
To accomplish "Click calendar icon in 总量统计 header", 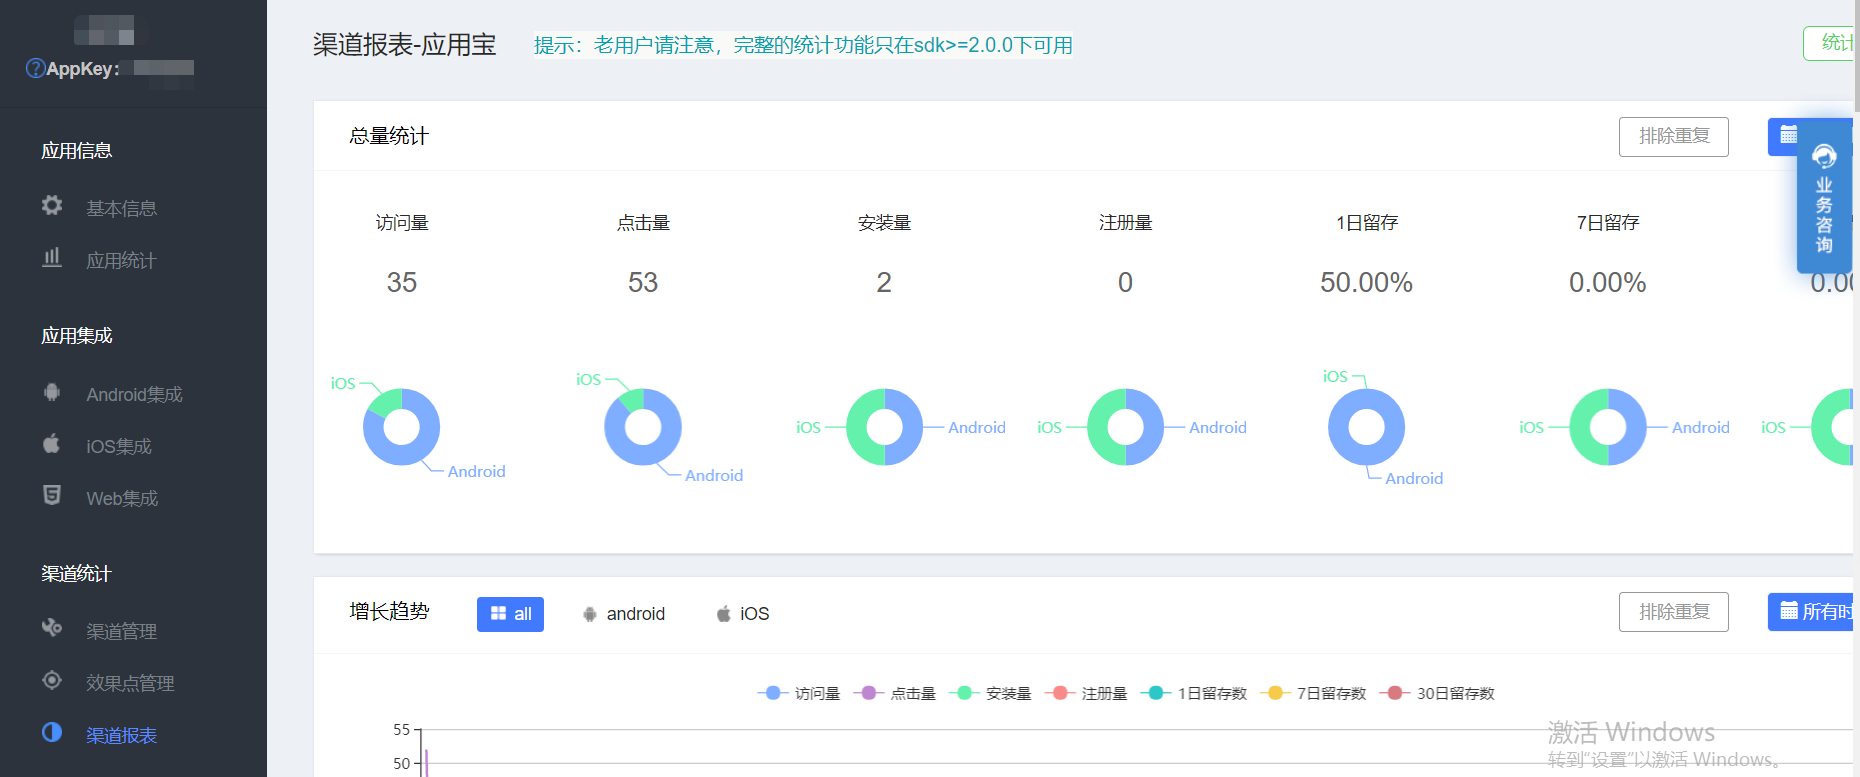I will pos(1789,135).
